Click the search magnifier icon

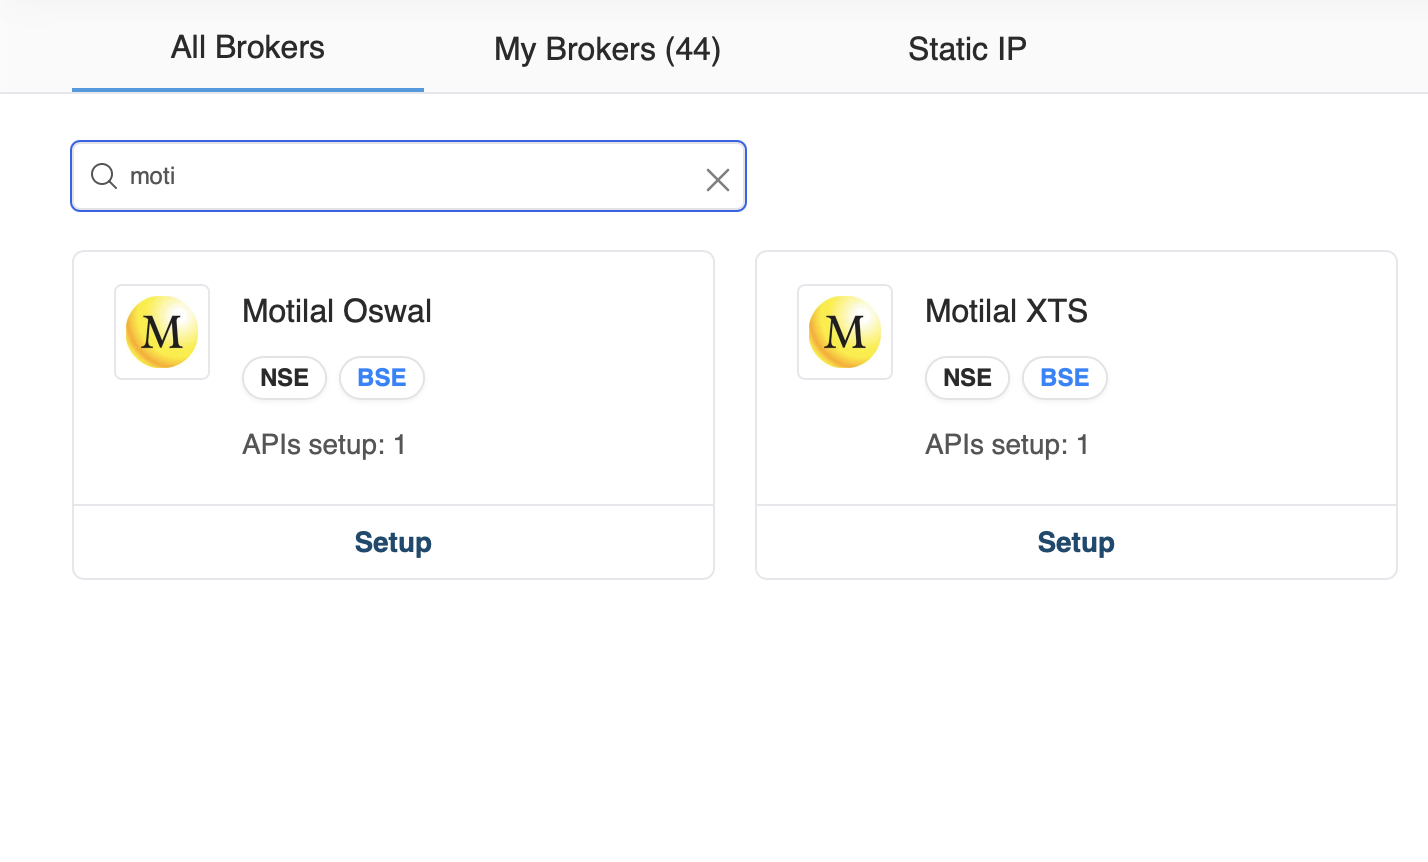pos(104,177)
